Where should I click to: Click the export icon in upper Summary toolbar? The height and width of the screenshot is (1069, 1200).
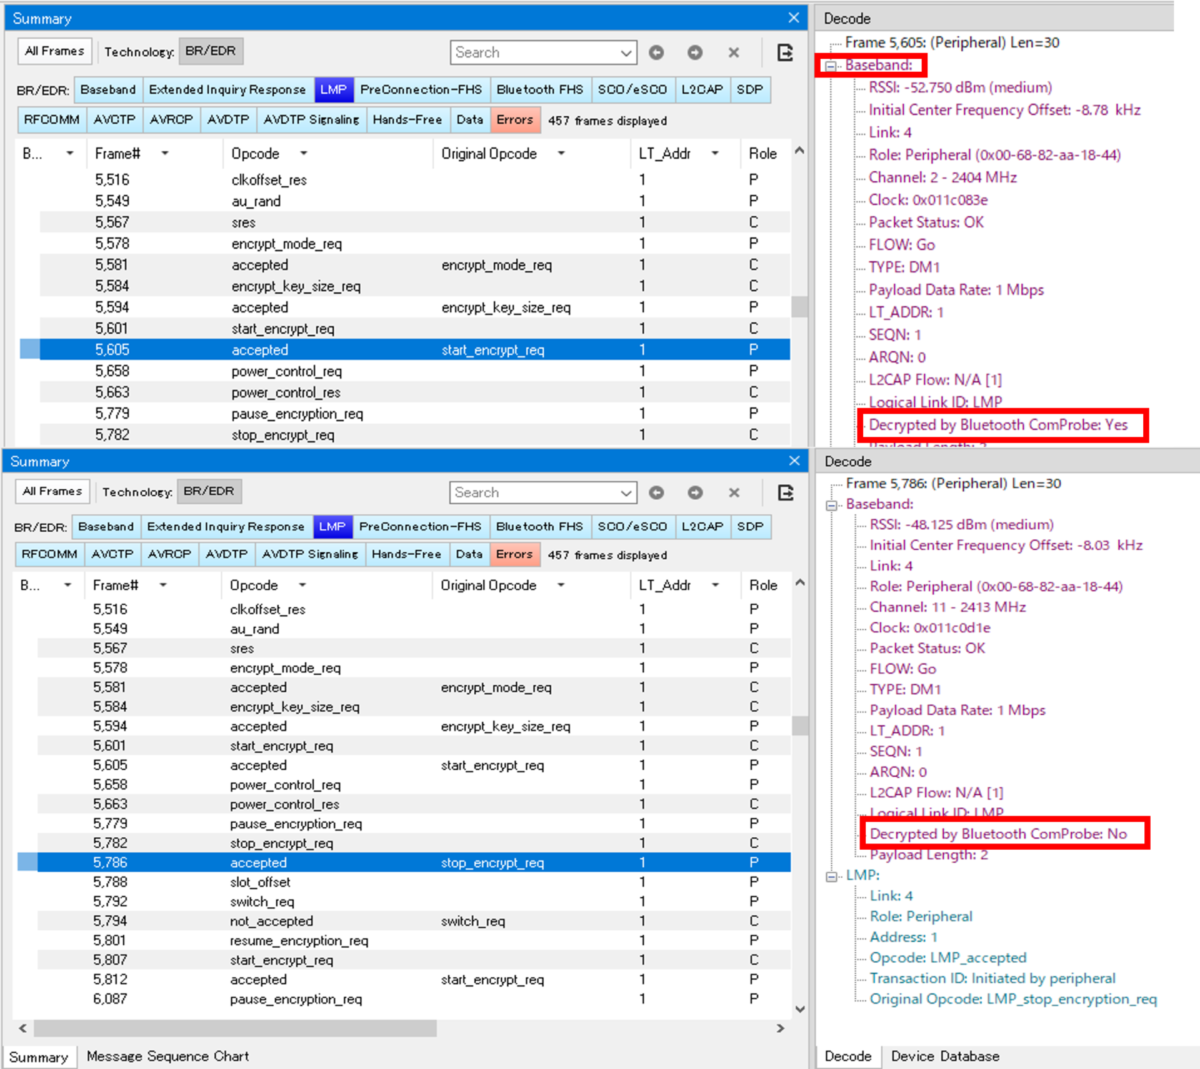click(785, 52)
